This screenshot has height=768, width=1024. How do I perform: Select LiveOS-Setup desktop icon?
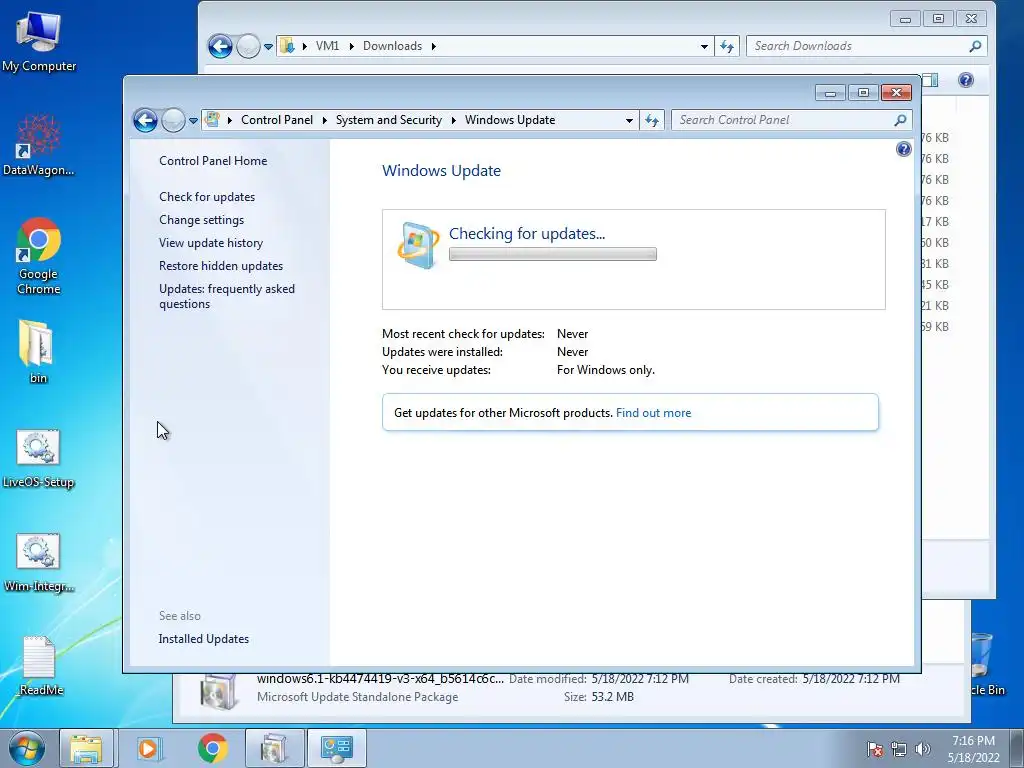point(38,458)
